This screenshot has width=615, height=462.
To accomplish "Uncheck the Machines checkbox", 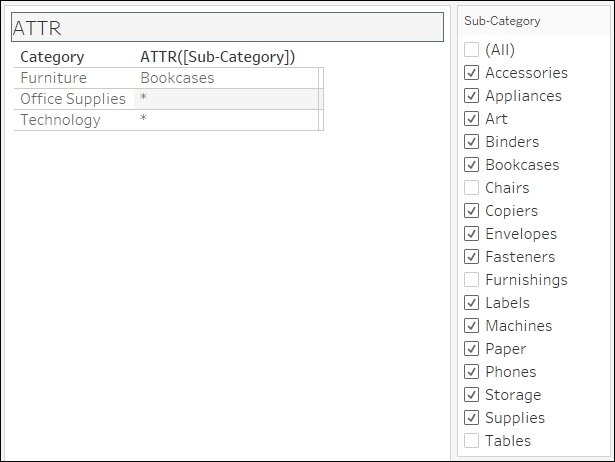I will pyautogui.click(x=471, y=326).
